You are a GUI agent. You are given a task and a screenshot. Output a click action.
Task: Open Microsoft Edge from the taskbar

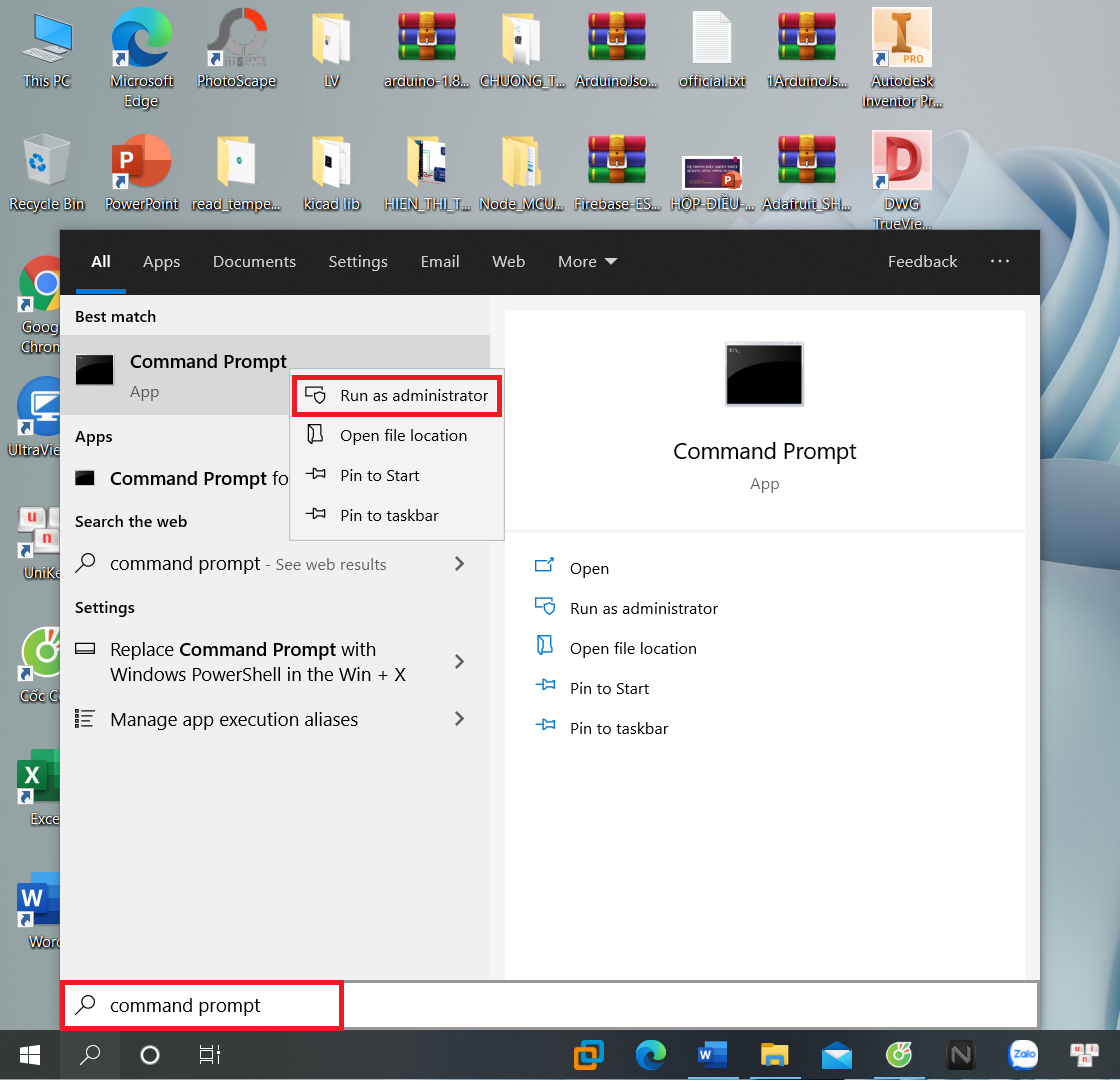click(x=651, y=1054)
